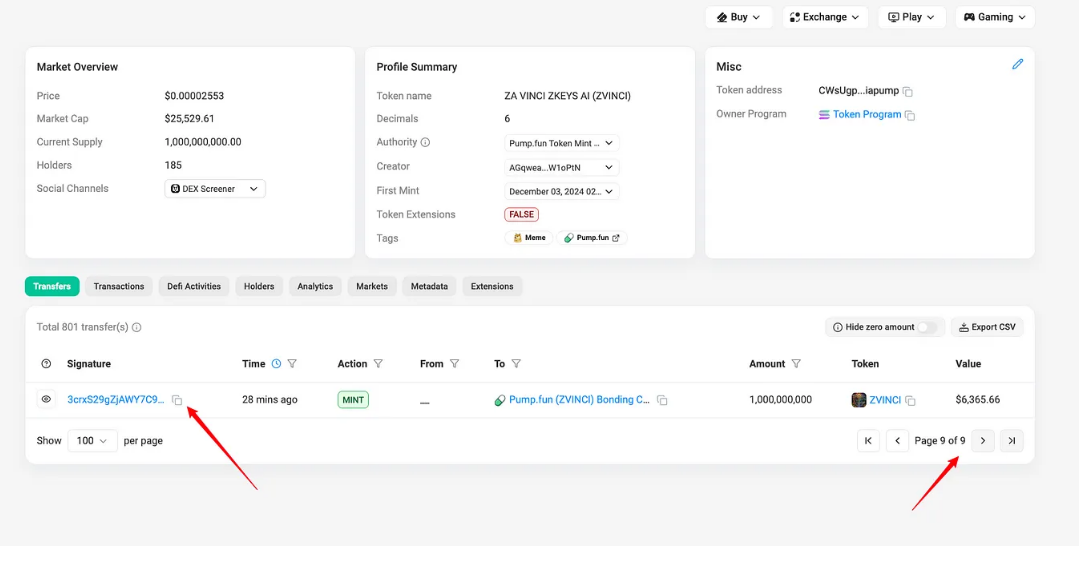Open the Time column filter icon
Viewport: 1079px width, 565px height.
pos(292,364)
